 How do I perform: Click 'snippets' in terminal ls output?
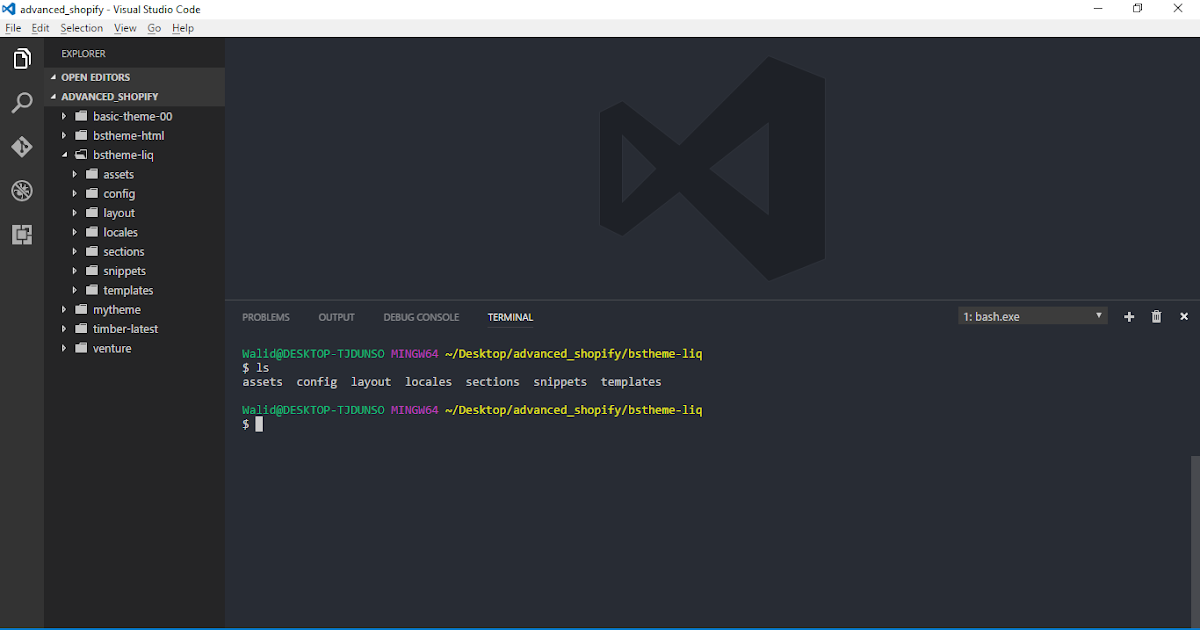(x=560, y=382)
